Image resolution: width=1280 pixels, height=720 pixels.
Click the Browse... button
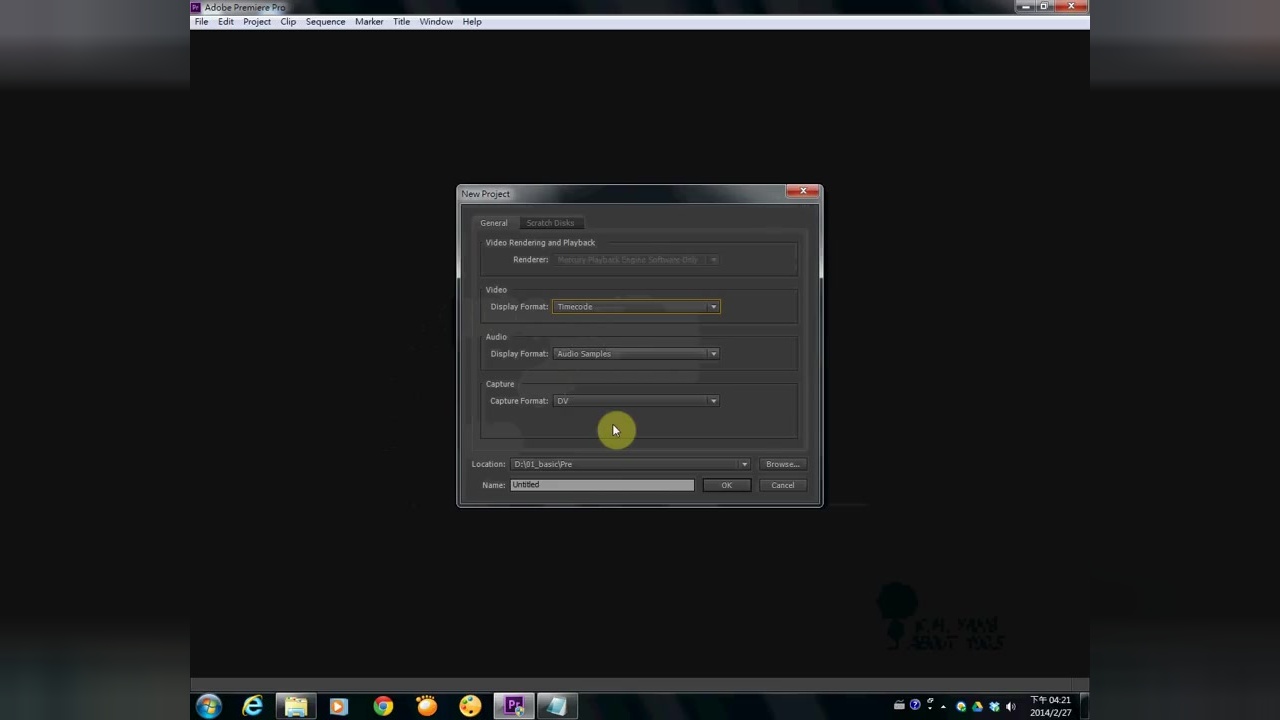(782, 464)
